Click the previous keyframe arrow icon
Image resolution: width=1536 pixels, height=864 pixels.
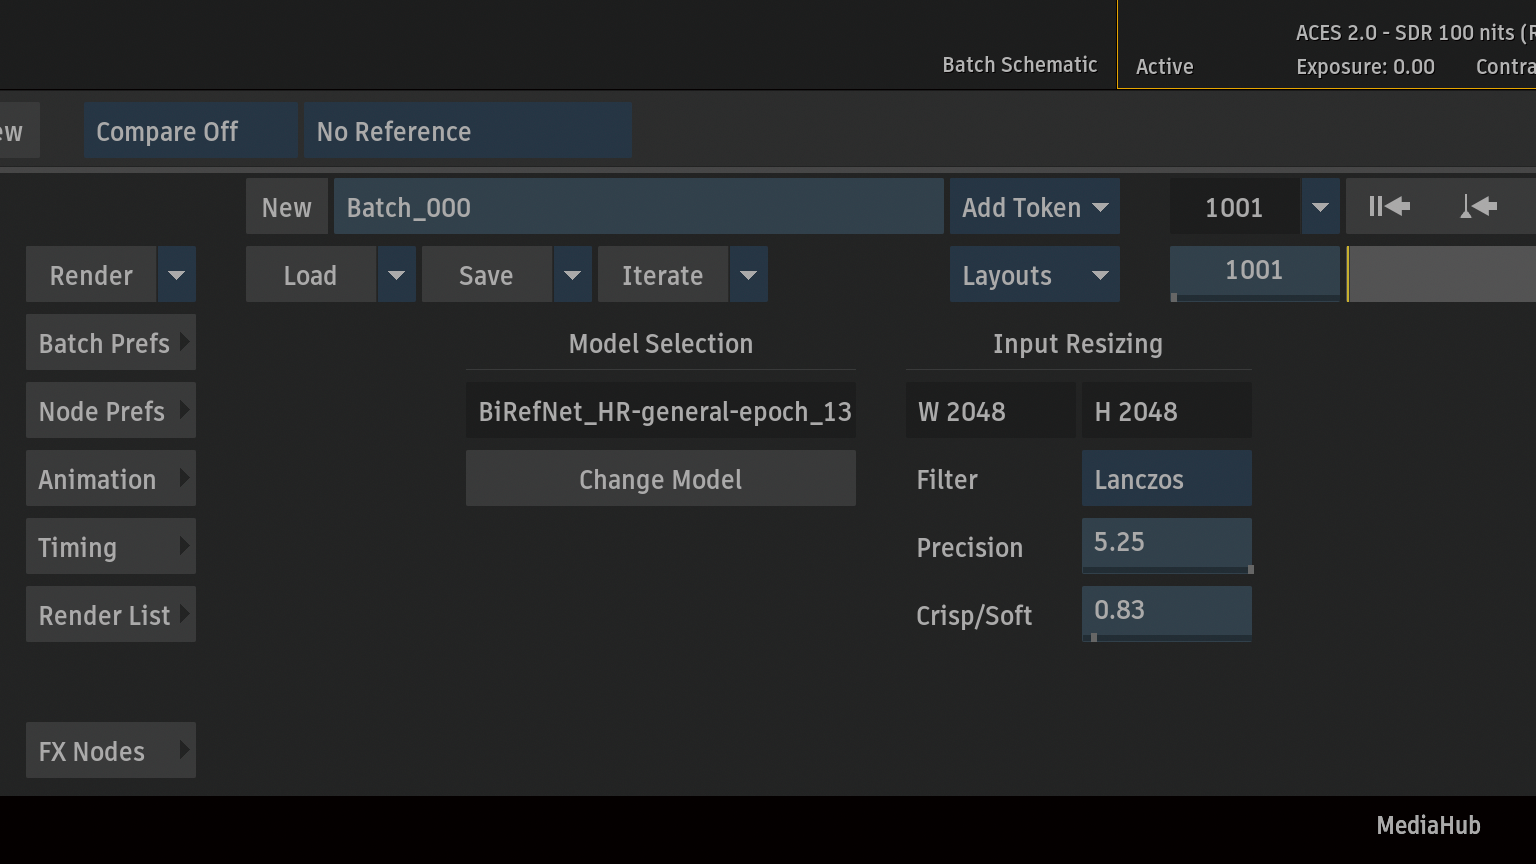click(x=1478, y=206)
